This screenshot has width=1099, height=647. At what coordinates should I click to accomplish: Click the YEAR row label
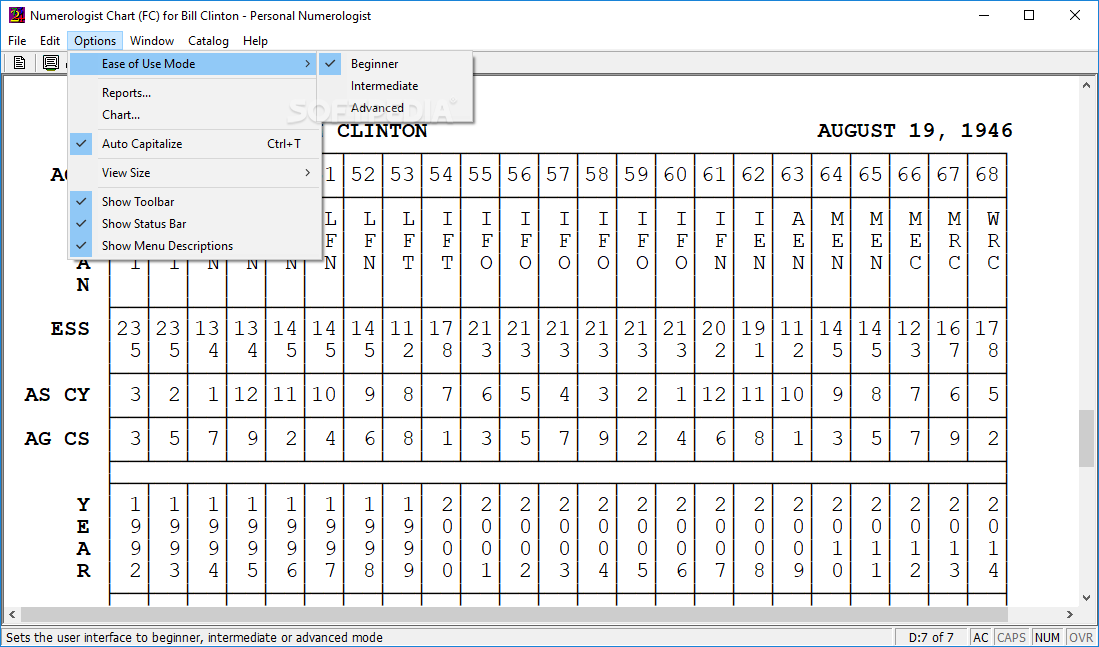(x=83, y=537)
